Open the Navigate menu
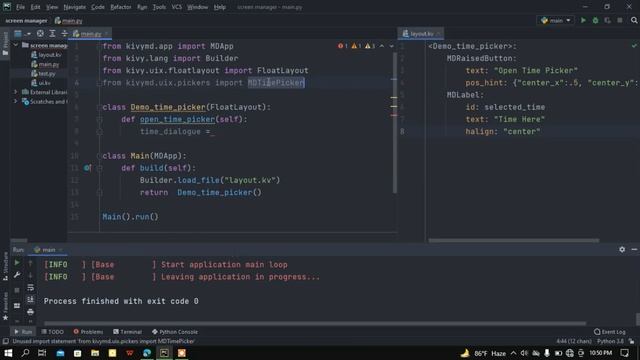Viewport: 640px width, 360px height. [75, 7]
